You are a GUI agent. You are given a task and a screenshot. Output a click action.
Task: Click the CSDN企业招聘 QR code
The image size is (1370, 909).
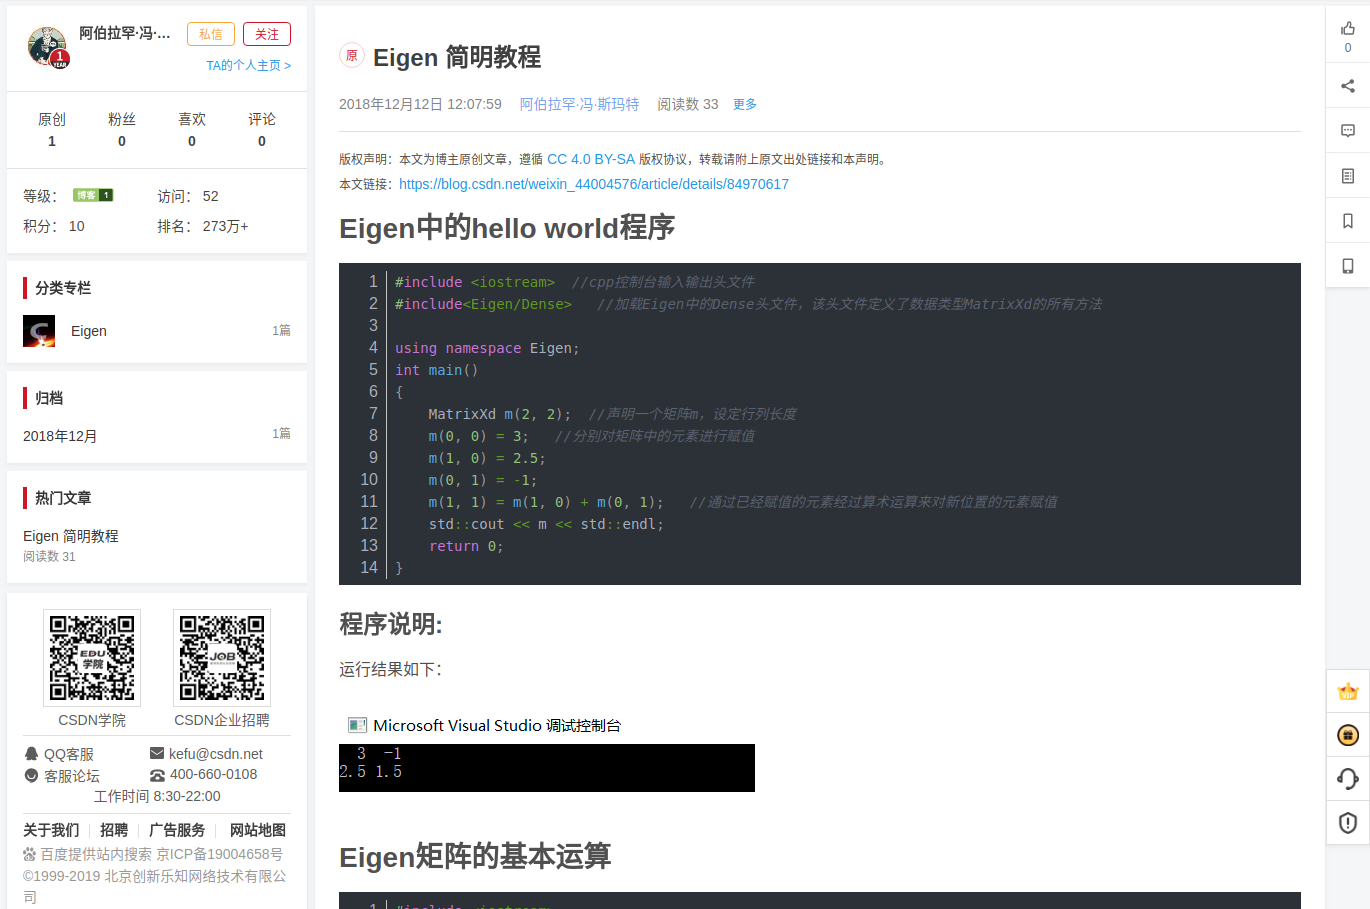tap(222, 658)
